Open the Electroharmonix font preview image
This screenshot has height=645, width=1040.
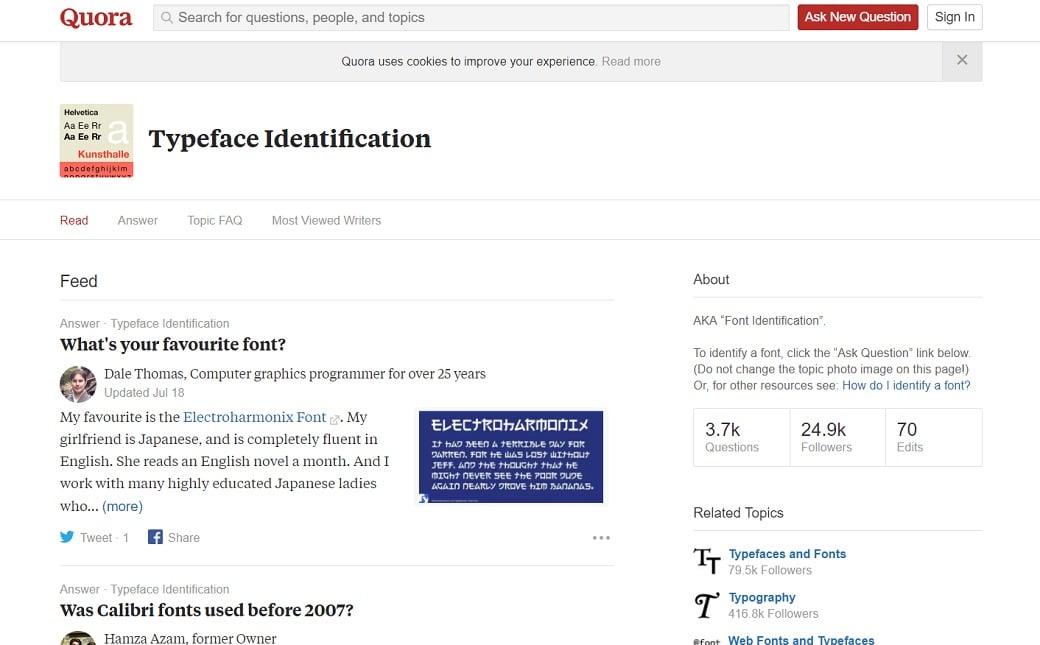click(x=511, y=456)
